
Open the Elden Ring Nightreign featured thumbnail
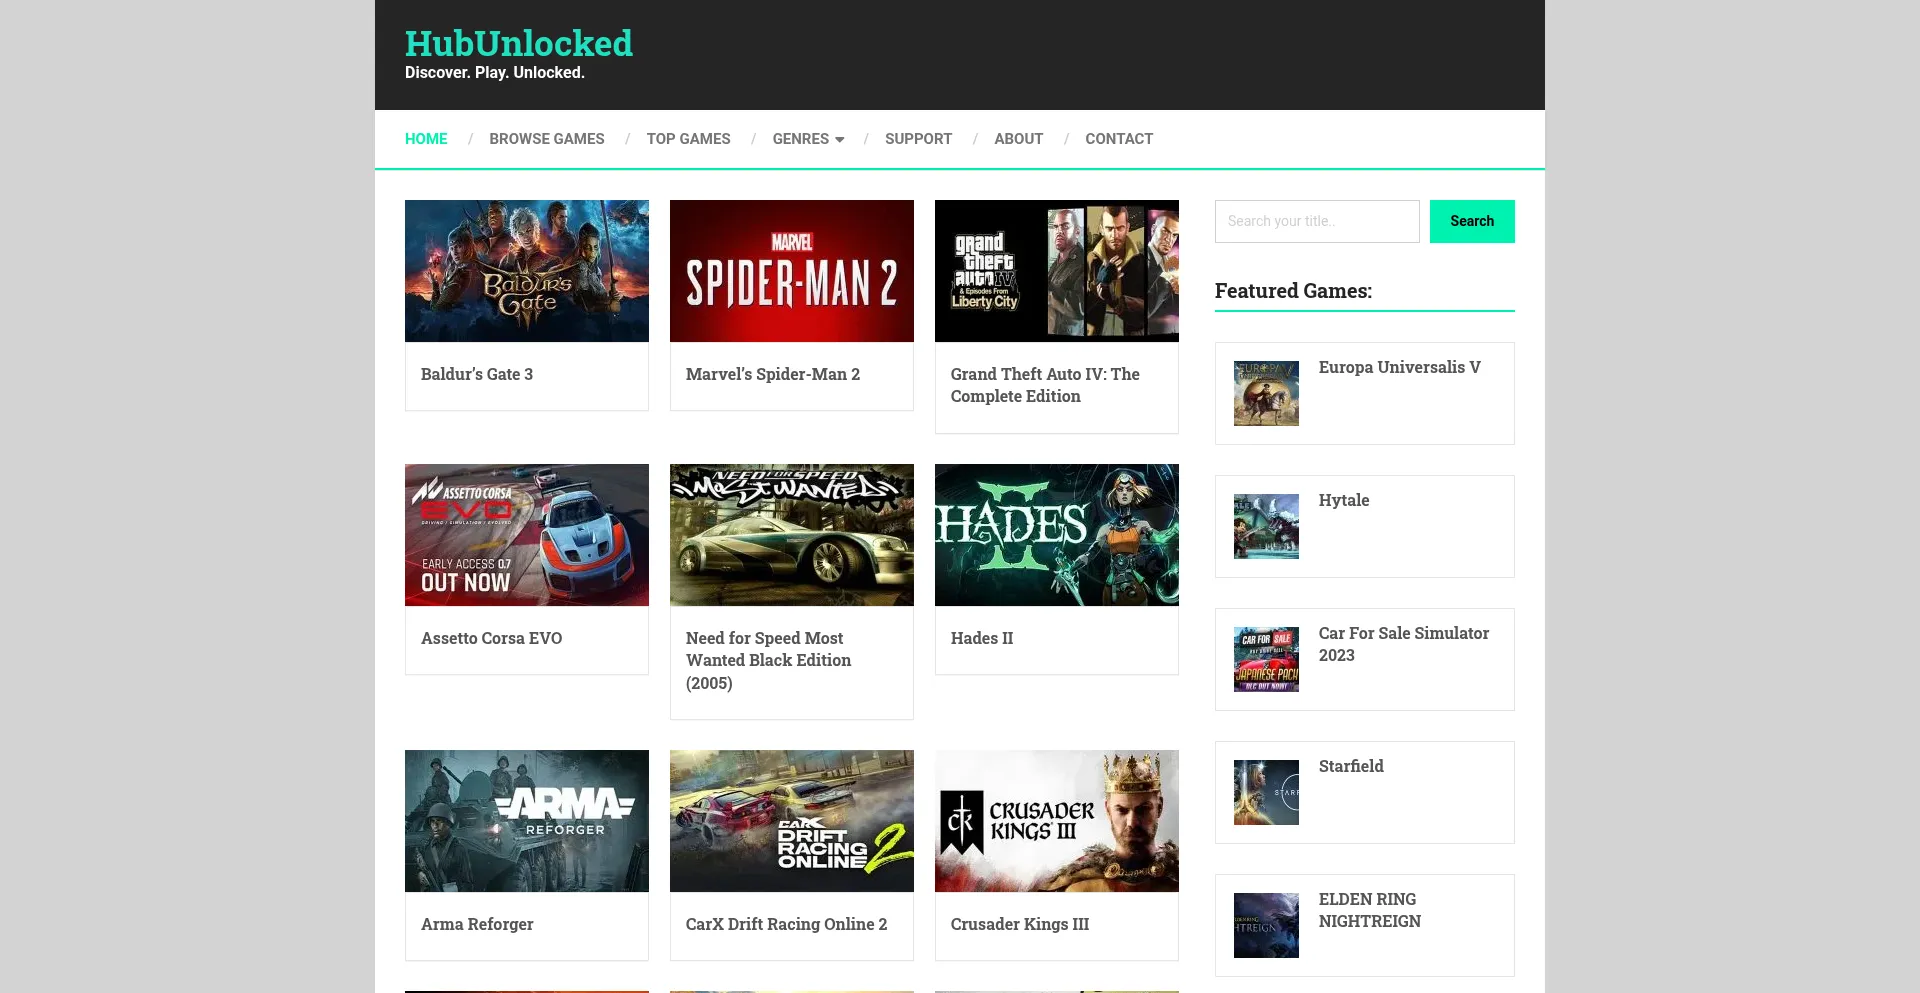(x=1266, y=925)
